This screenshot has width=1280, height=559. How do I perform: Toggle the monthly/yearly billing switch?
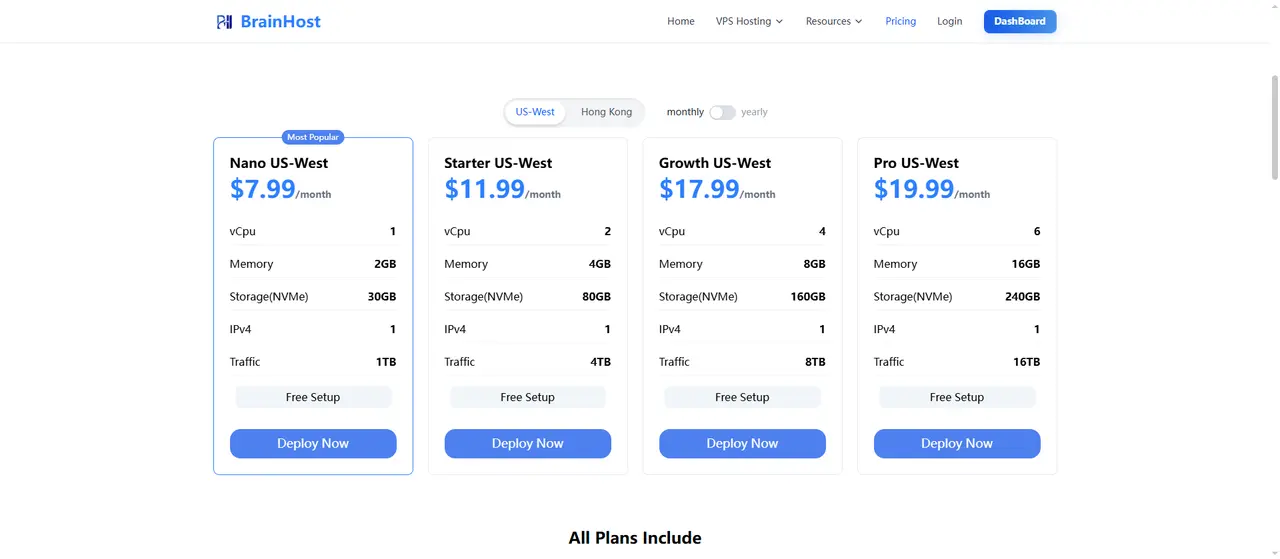point(722,112)
